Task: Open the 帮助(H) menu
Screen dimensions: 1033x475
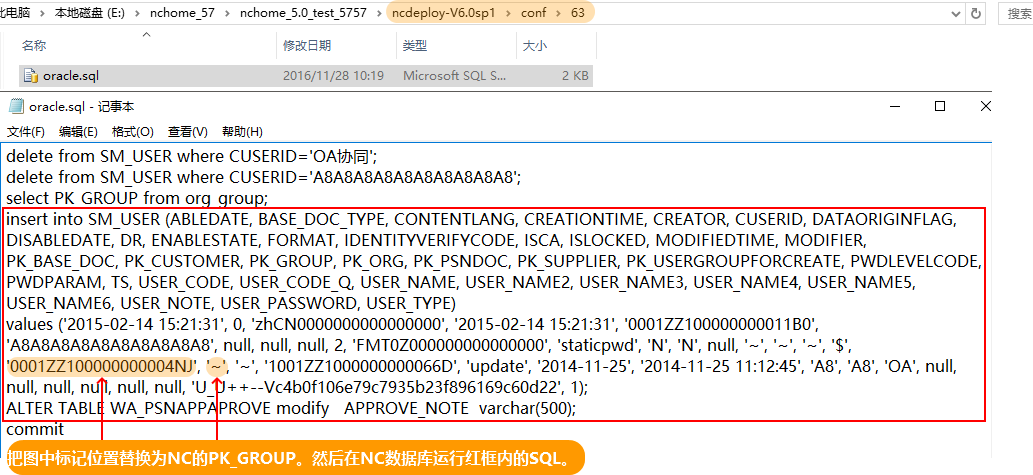Action: (x=241, y=131)
